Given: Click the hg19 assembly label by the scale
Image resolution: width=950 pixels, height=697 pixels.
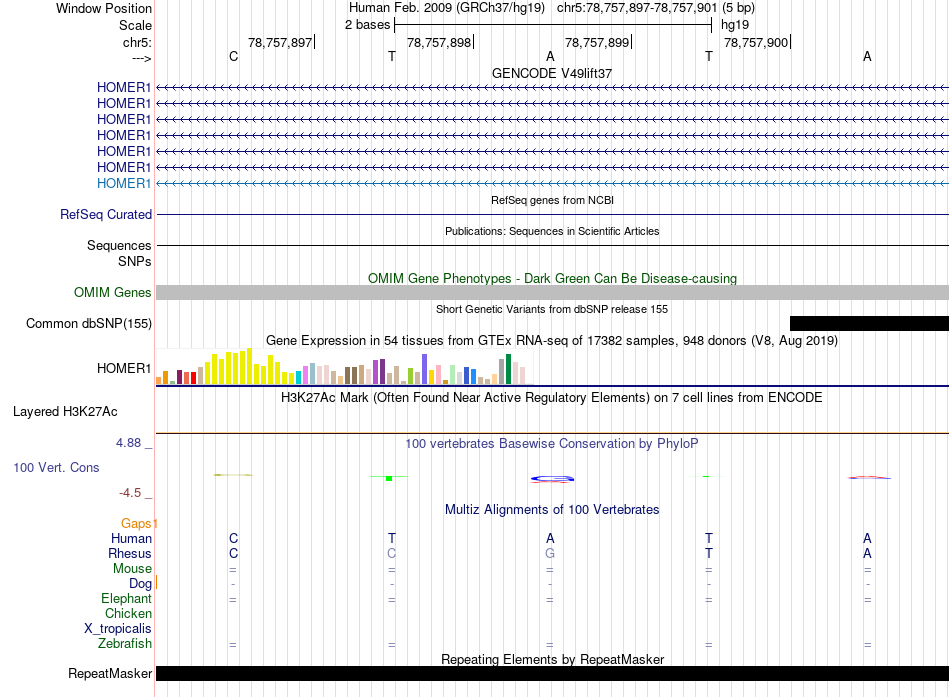Looking at the screenshot, I should tap(735, 25).
